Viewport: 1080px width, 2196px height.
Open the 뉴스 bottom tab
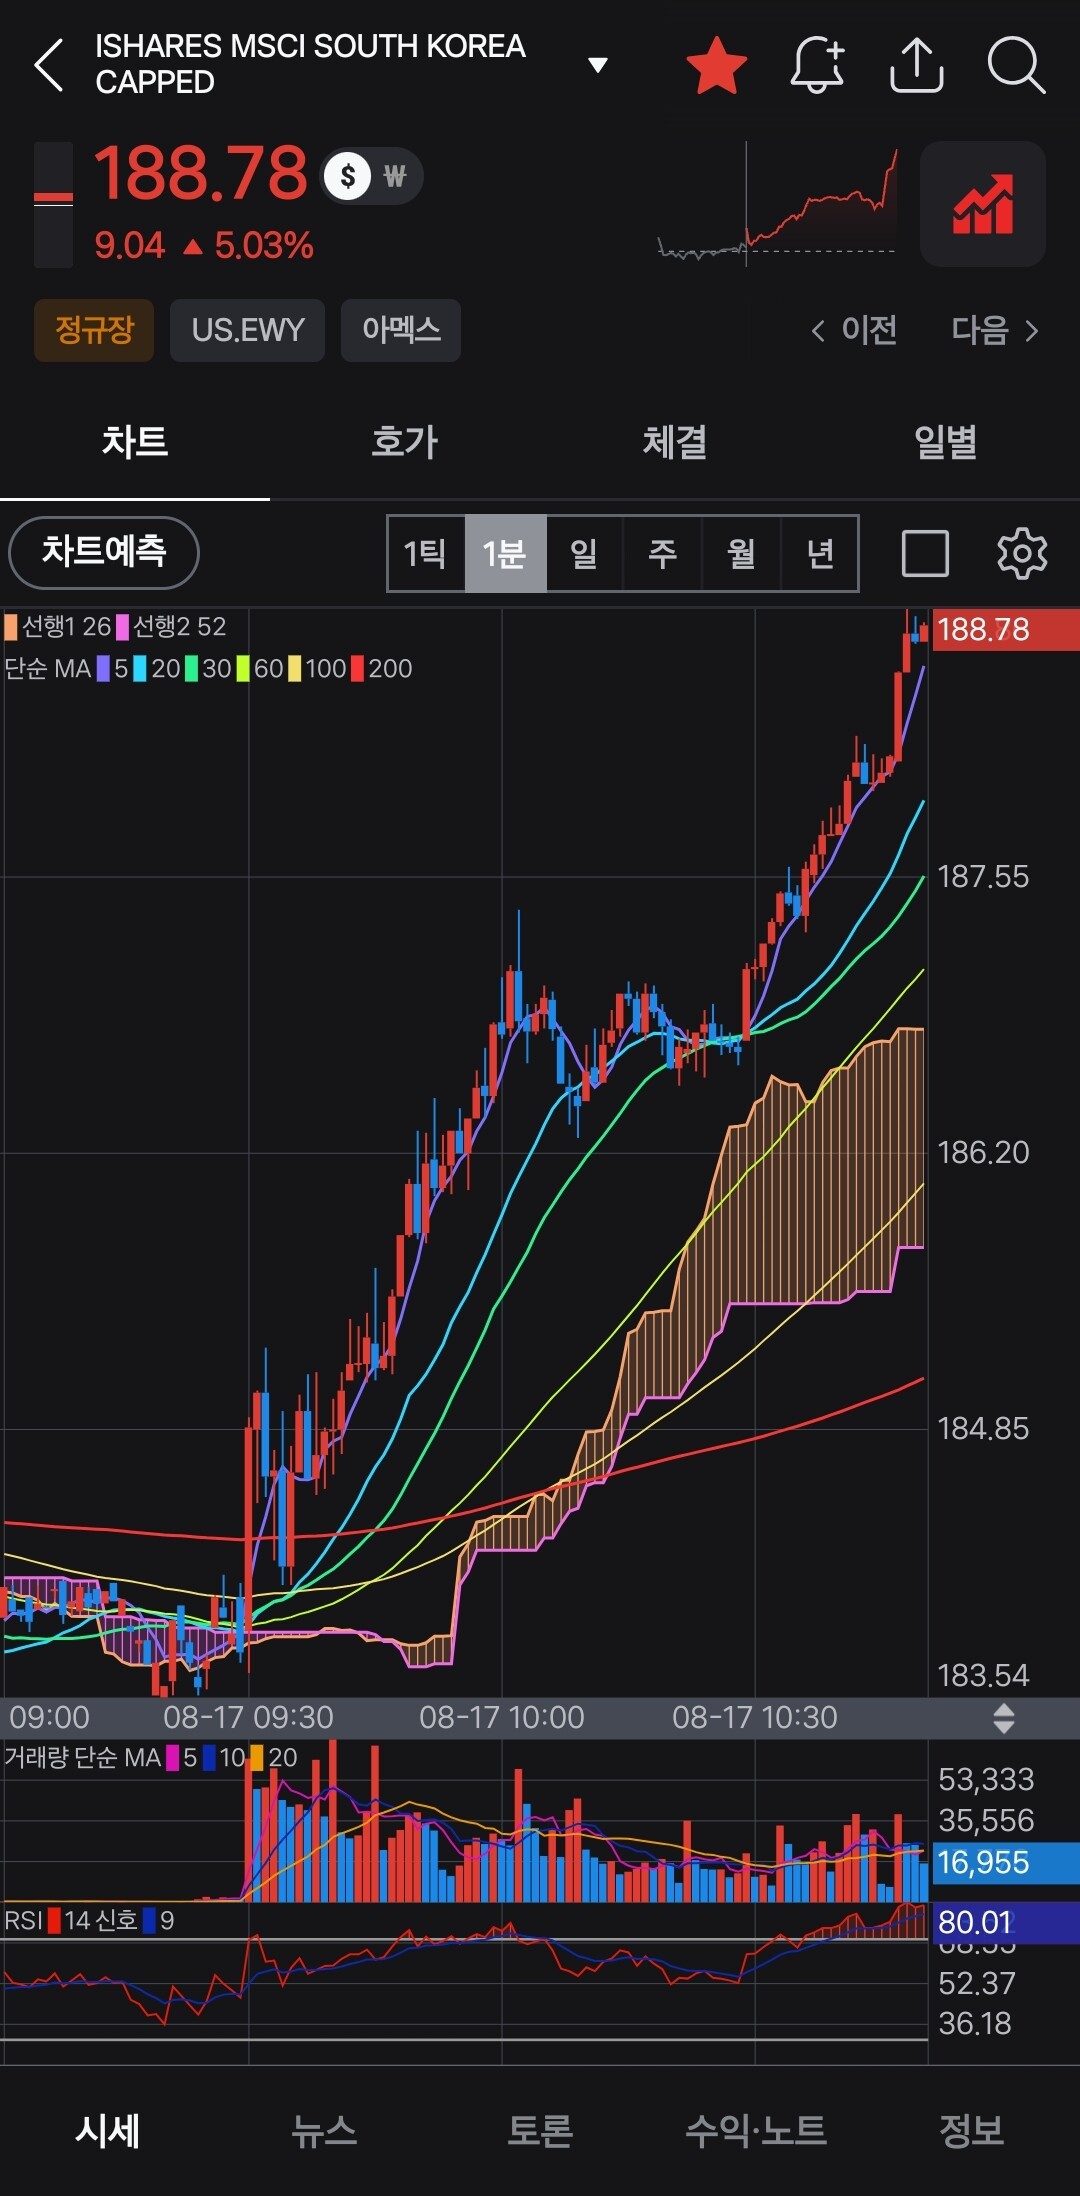(x=323, y=2130)
